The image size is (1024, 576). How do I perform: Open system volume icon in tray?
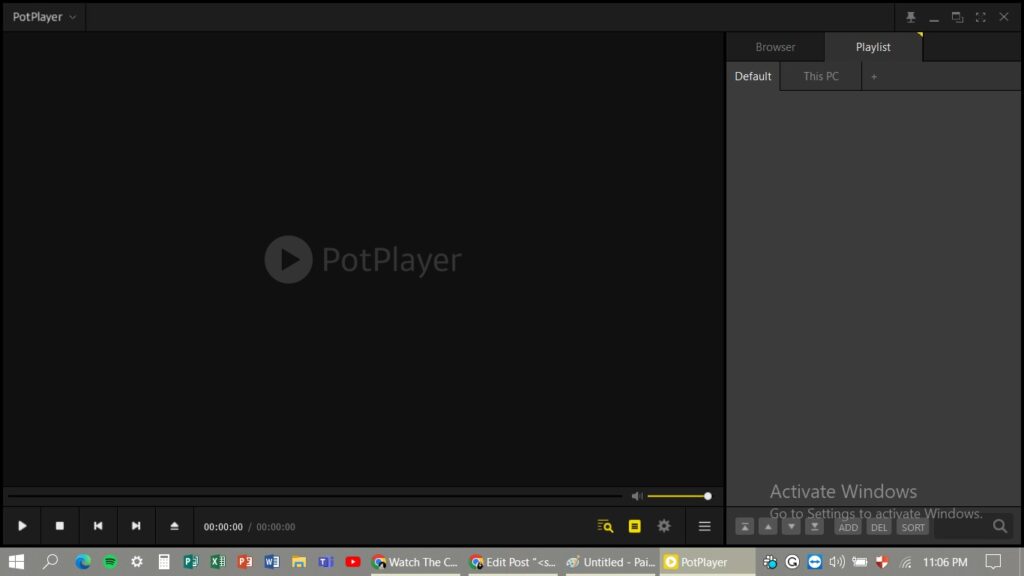837,562
